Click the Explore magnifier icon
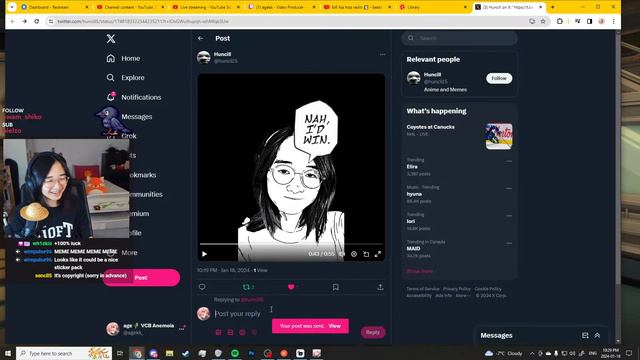This screenshot has width=640, height=360. coord(110,78)
